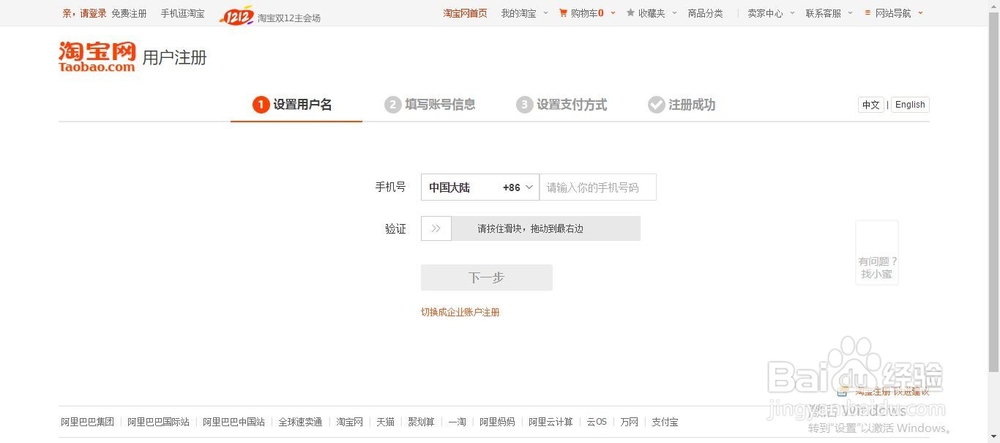
Task: Open the 中国大陆 +86 country dropdown
Action: point(480,187)
